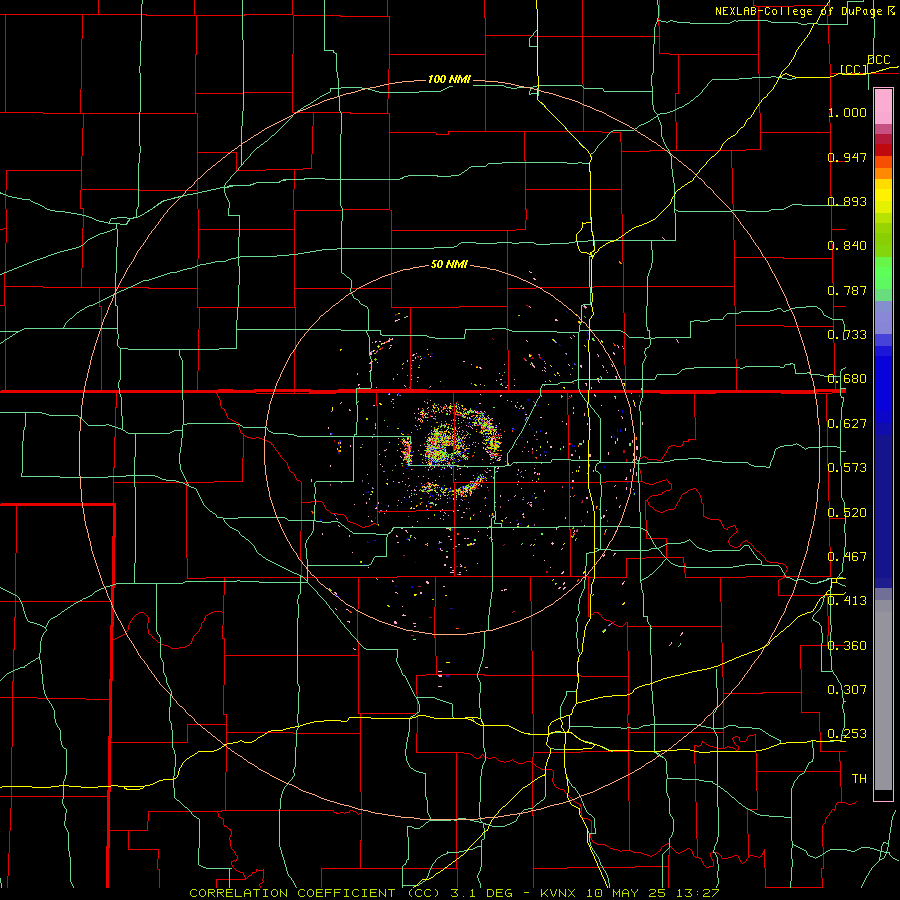Click the TH threshold label
Image resolution: width=900 pixels, height=900 pixels.
click(859, 779)
